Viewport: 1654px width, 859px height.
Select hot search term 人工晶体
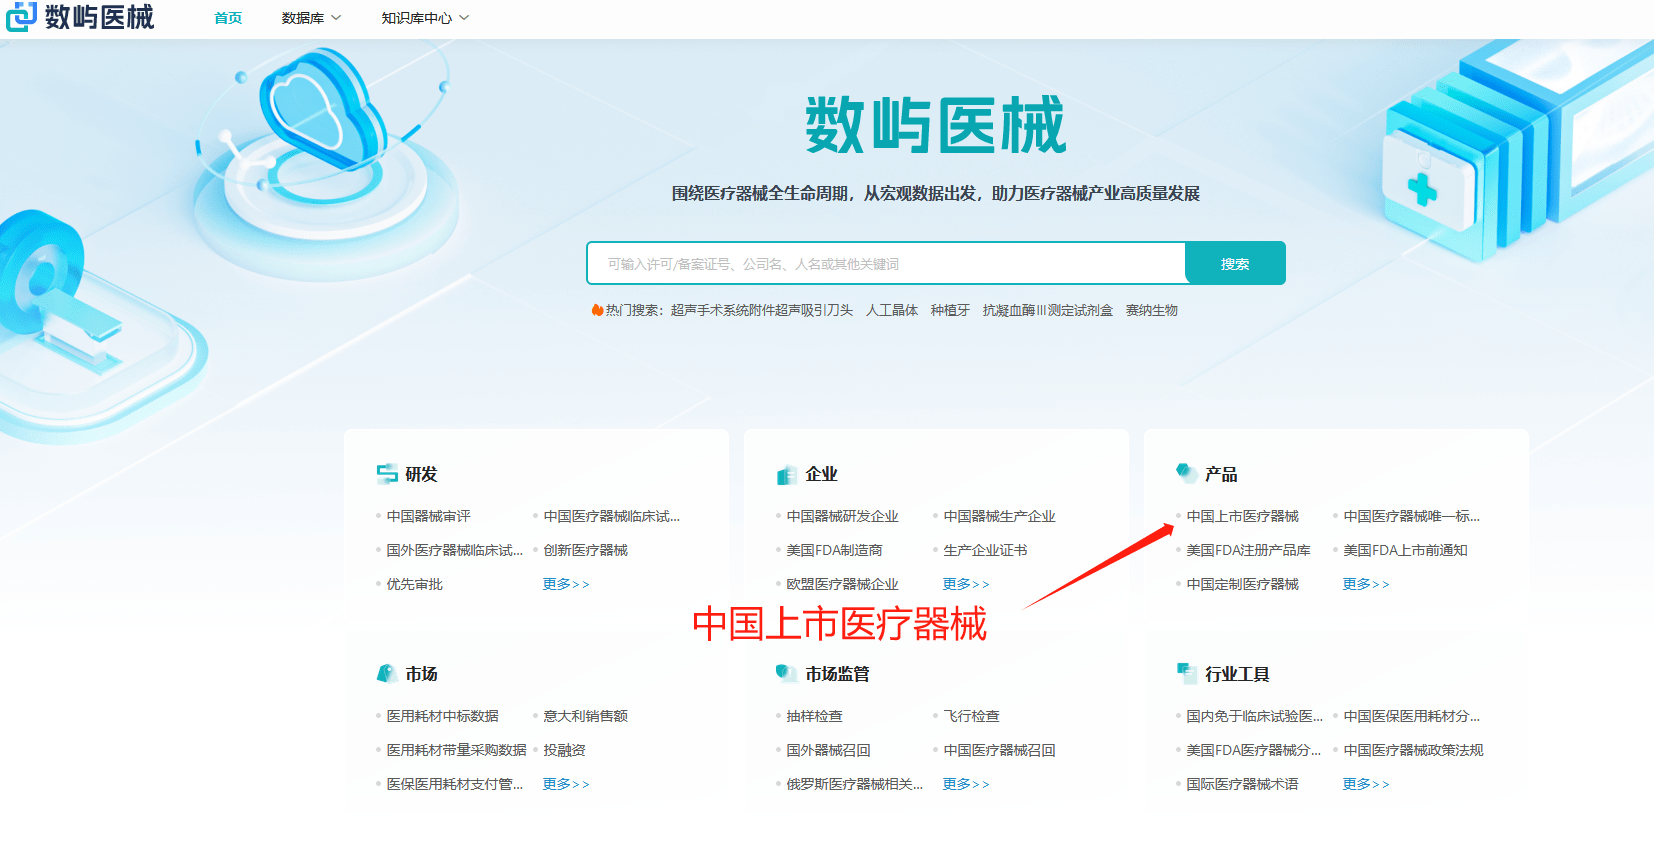[892, 310]
